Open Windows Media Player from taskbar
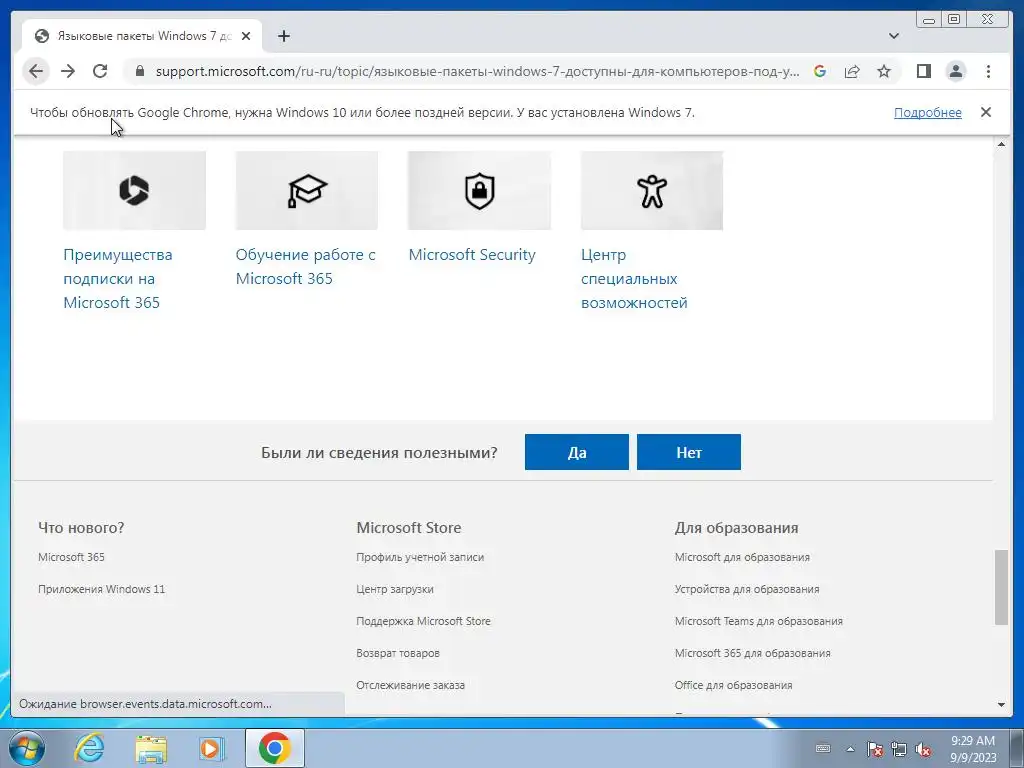The height and width of the screenshot is (768, 1024). tap(212, 748)
